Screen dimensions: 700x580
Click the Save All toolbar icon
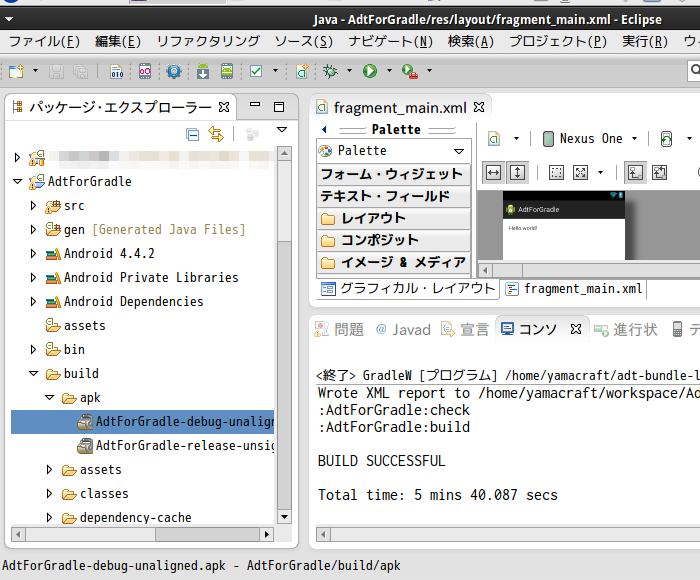coord(80,71)
